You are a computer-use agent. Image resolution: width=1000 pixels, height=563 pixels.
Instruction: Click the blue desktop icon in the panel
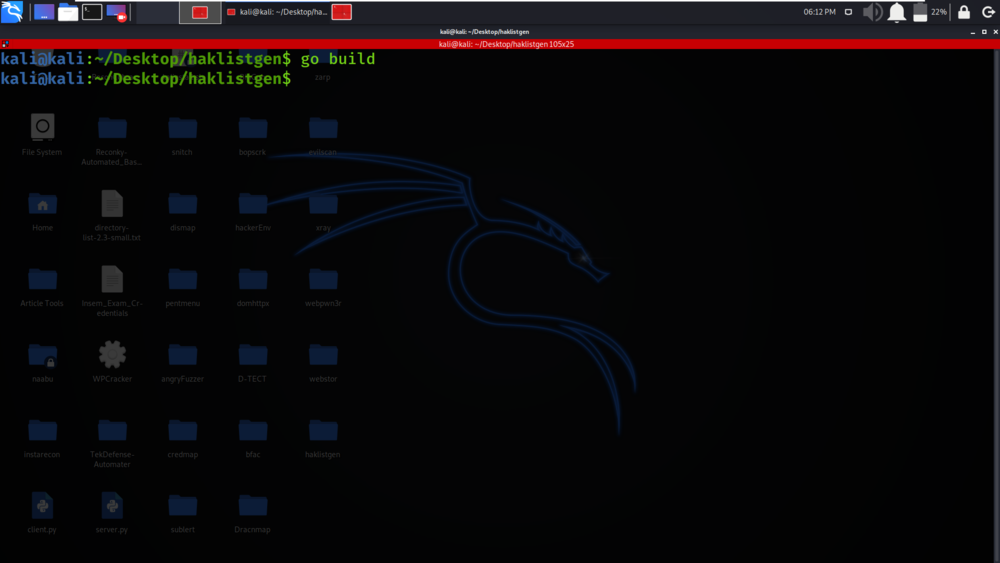click(44, 12)
